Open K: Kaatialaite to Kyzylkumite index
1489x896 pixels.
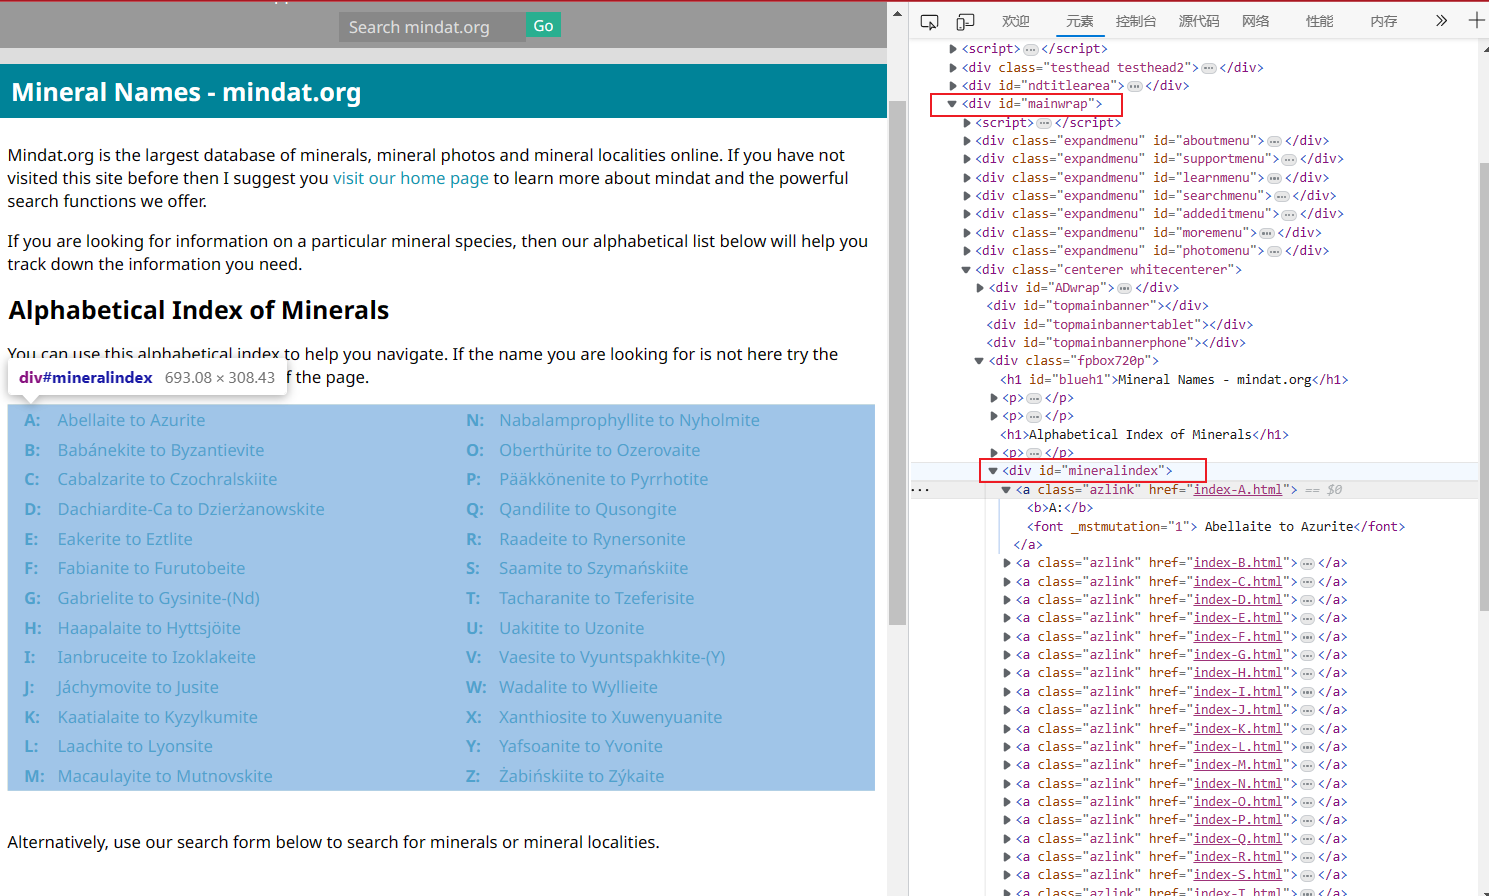point(141,717)
